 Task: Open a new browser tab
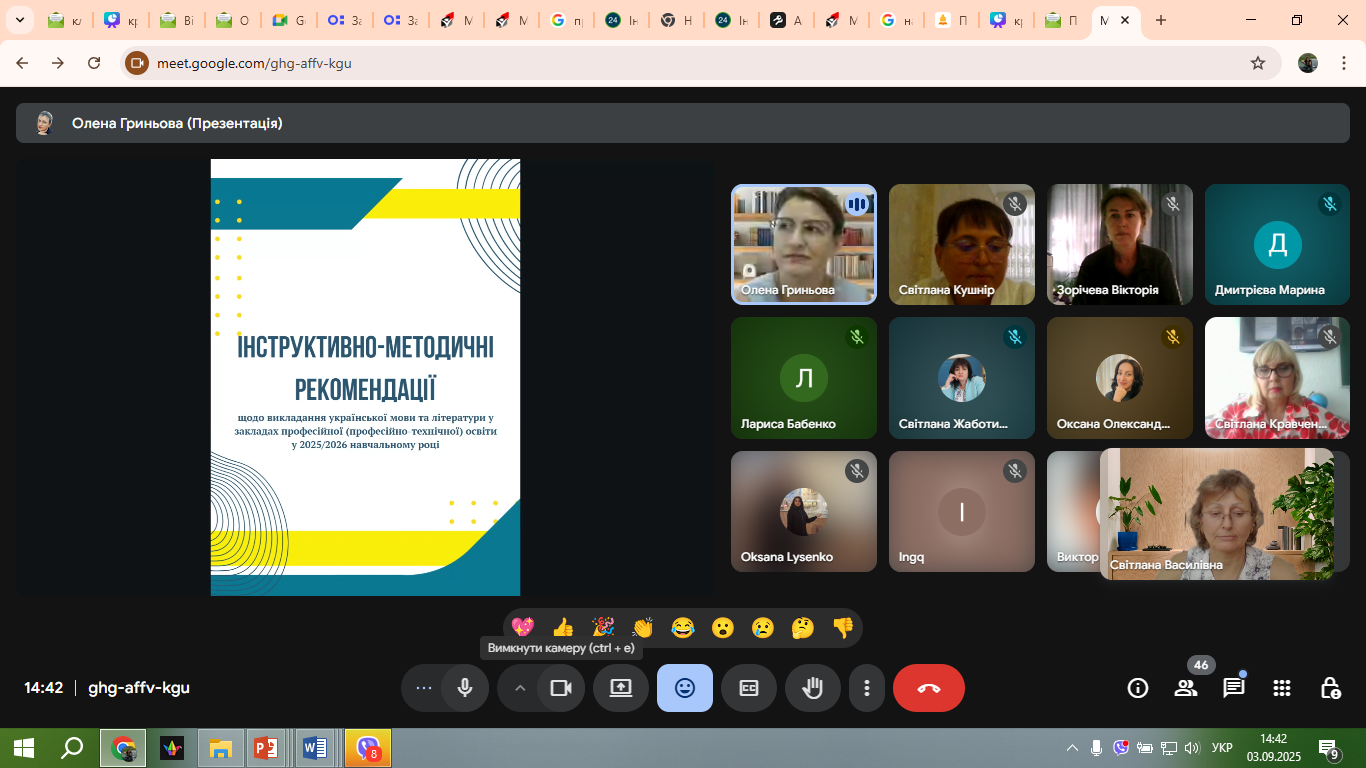tap(1160, 20)
